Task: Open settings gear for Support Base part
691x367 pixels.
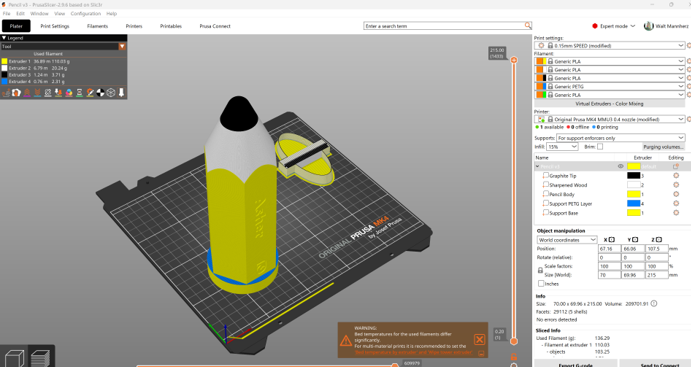Action: (x=676, y=213)
